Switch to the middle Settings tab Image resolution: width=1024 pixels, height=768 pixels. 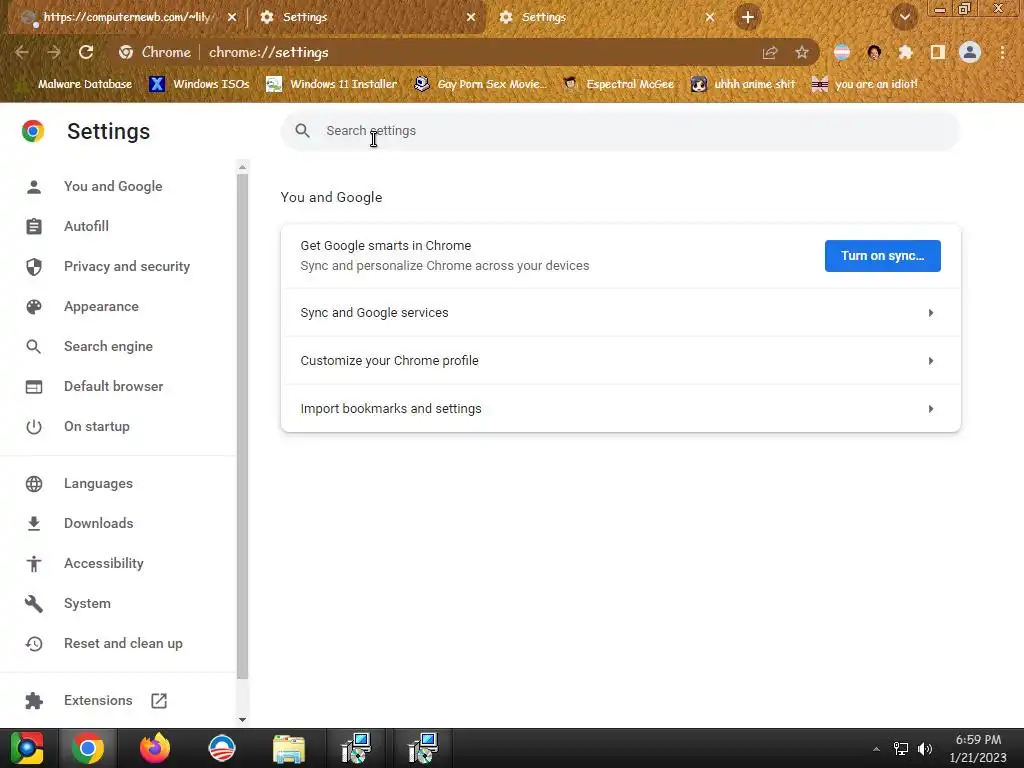coord(366,17)
